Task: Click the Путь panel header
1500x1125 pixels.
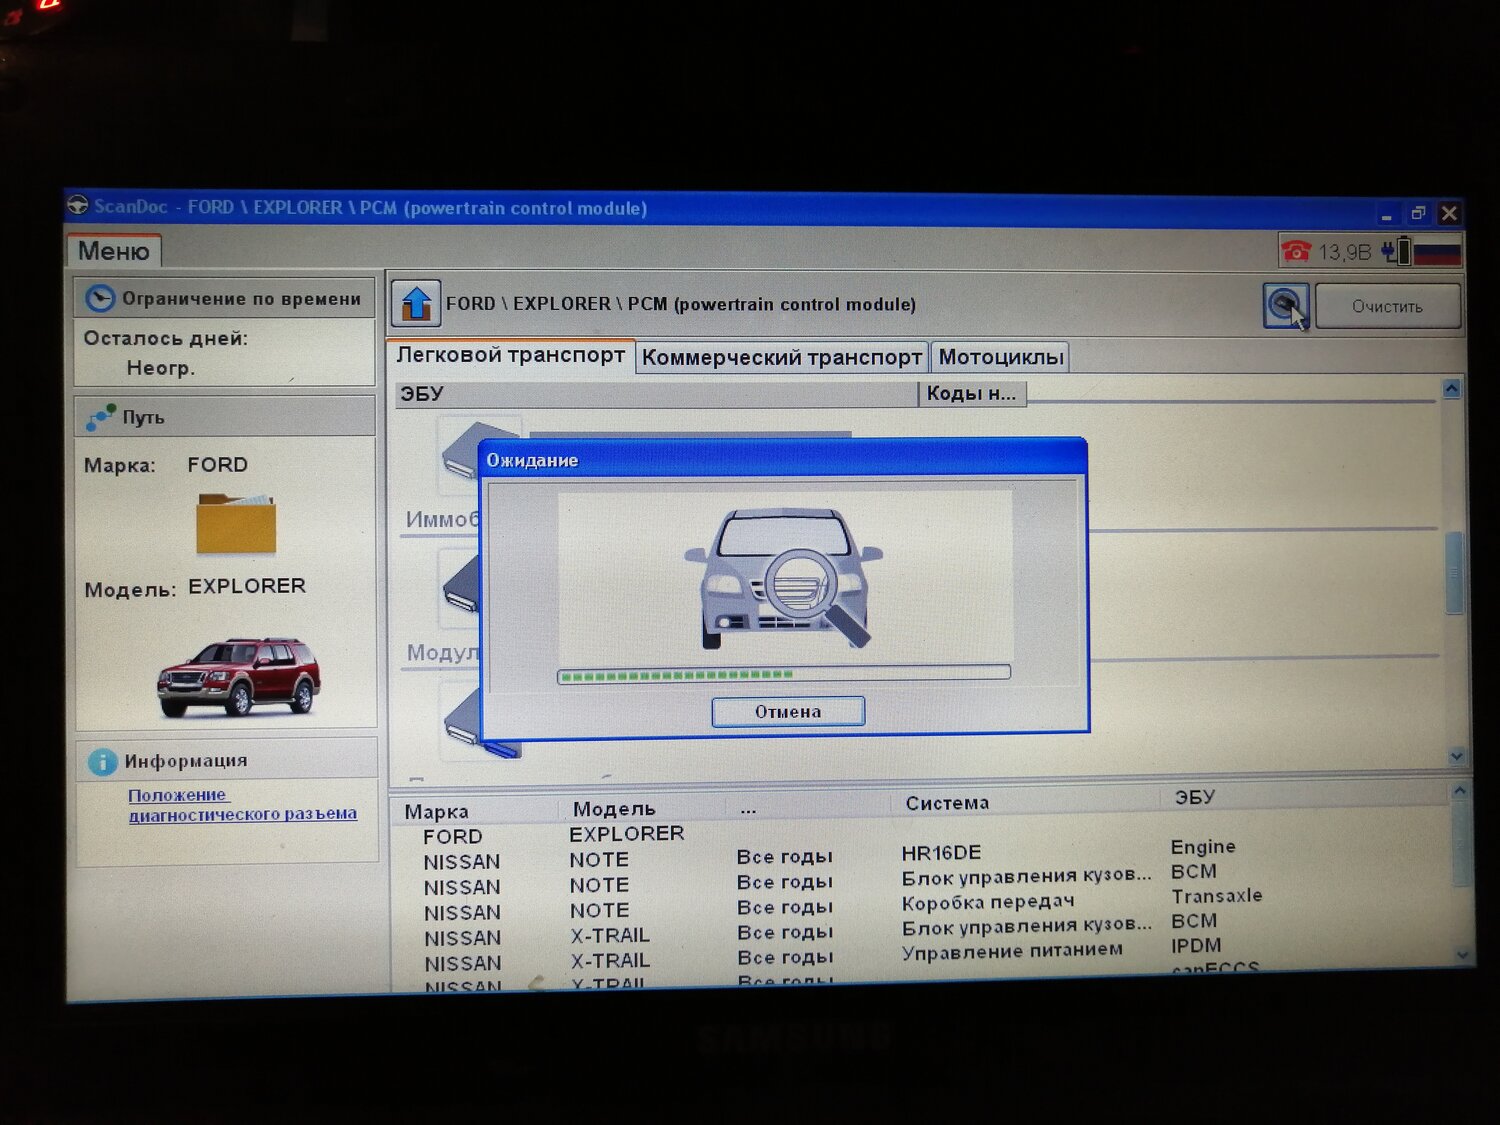Action: pos(225,417)
